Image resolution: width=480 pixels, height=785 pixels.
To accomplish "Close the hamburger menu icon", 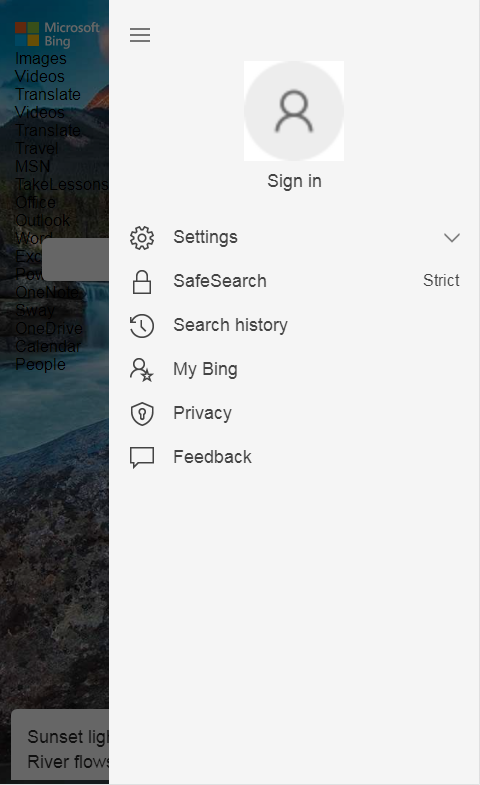I will [140, 35].
